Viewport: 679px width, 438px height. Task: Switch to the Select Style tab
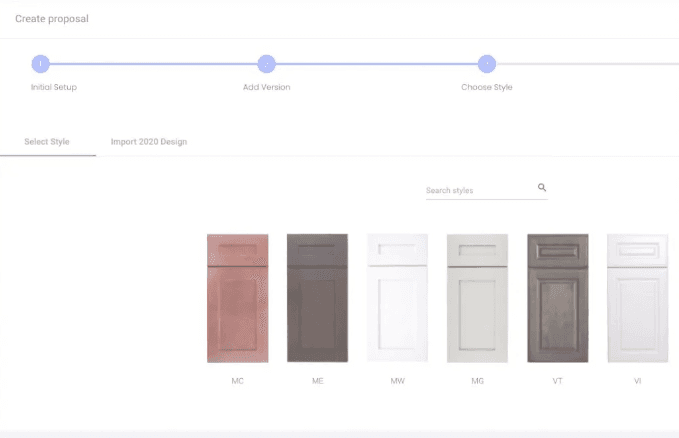(x=47, y=142)
